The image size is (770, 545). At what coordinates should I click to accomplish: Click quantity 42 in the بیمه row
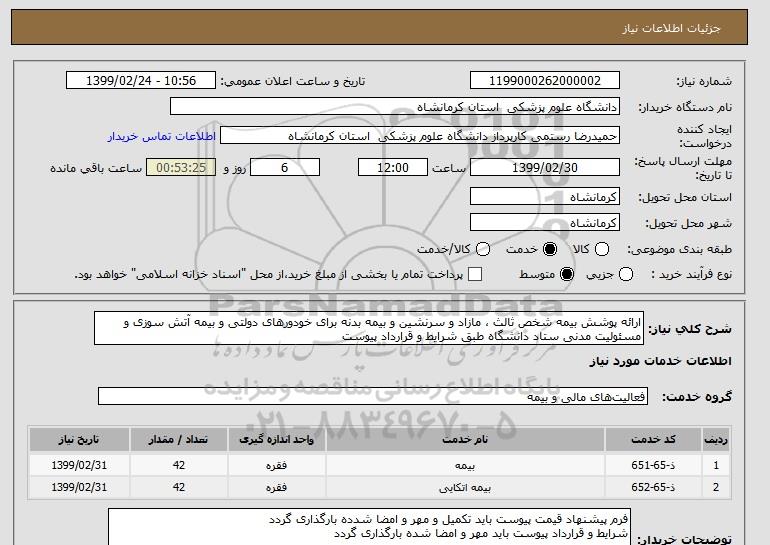(x=178, y=465)
